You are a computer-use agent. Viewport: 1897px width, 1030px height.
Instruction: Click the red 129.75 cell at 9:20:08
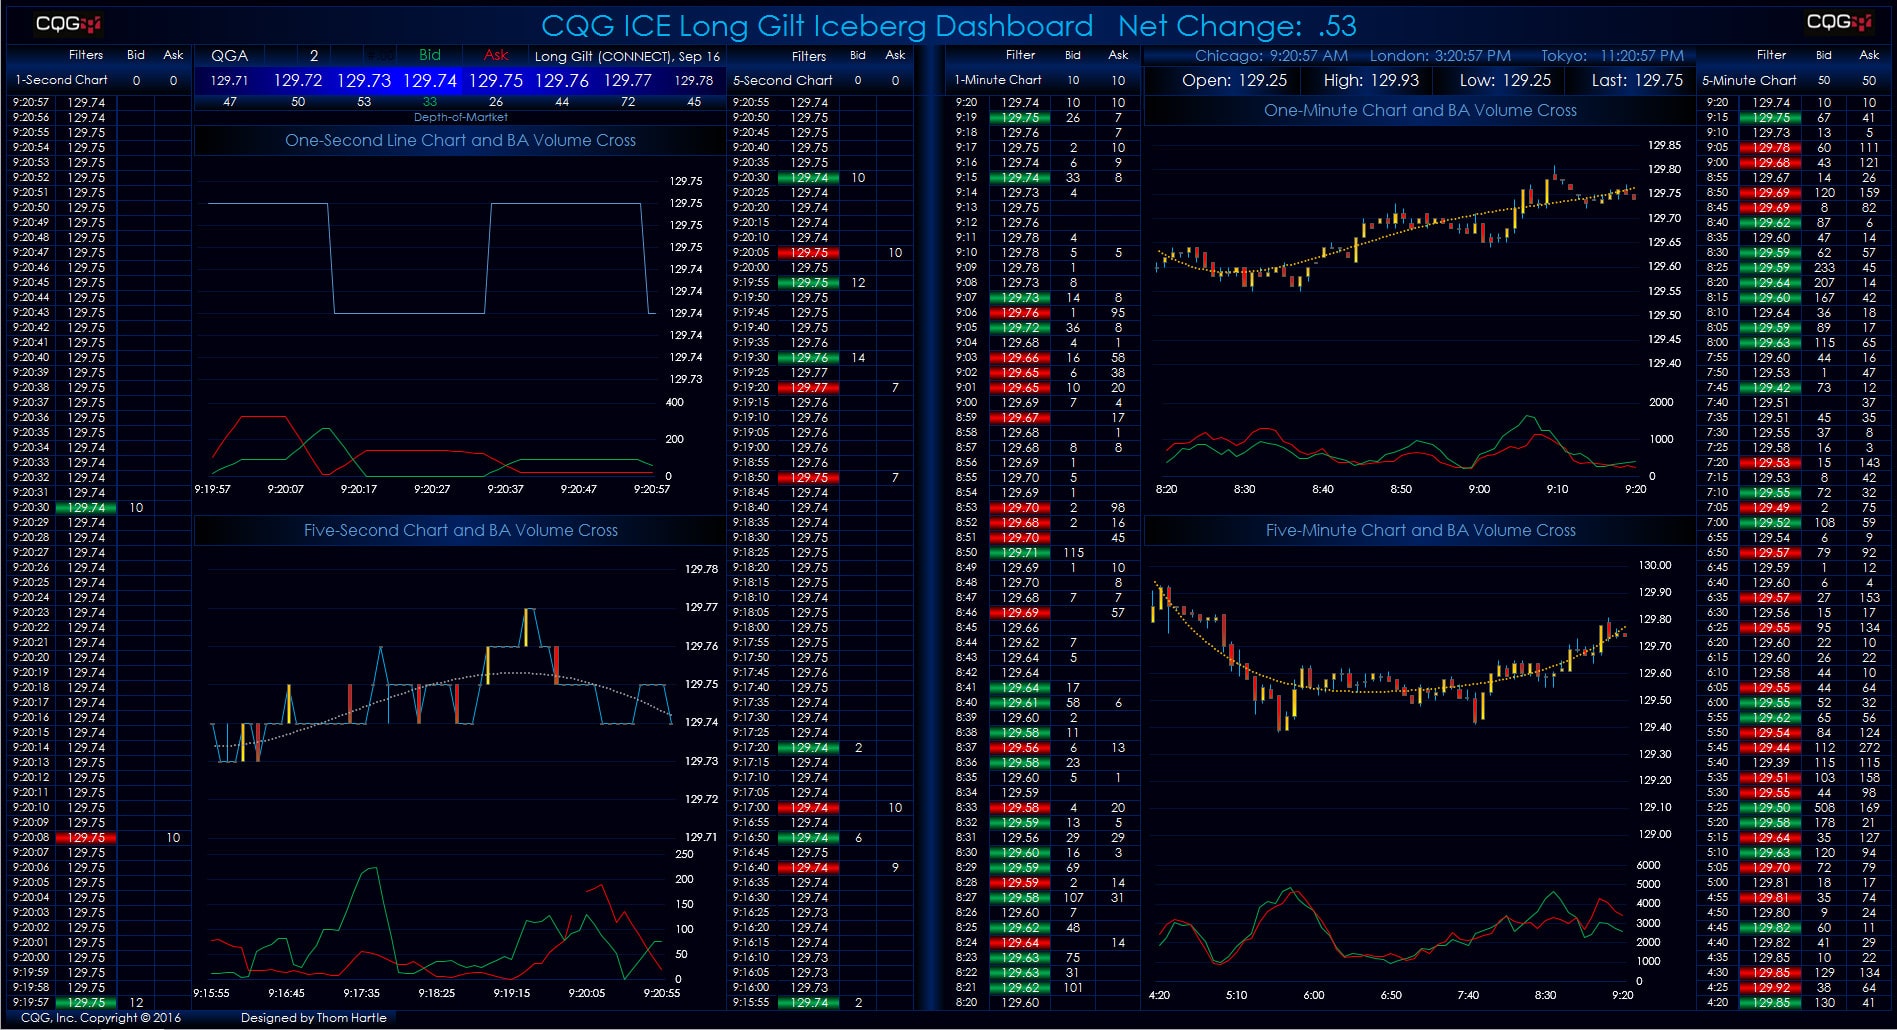86,838
